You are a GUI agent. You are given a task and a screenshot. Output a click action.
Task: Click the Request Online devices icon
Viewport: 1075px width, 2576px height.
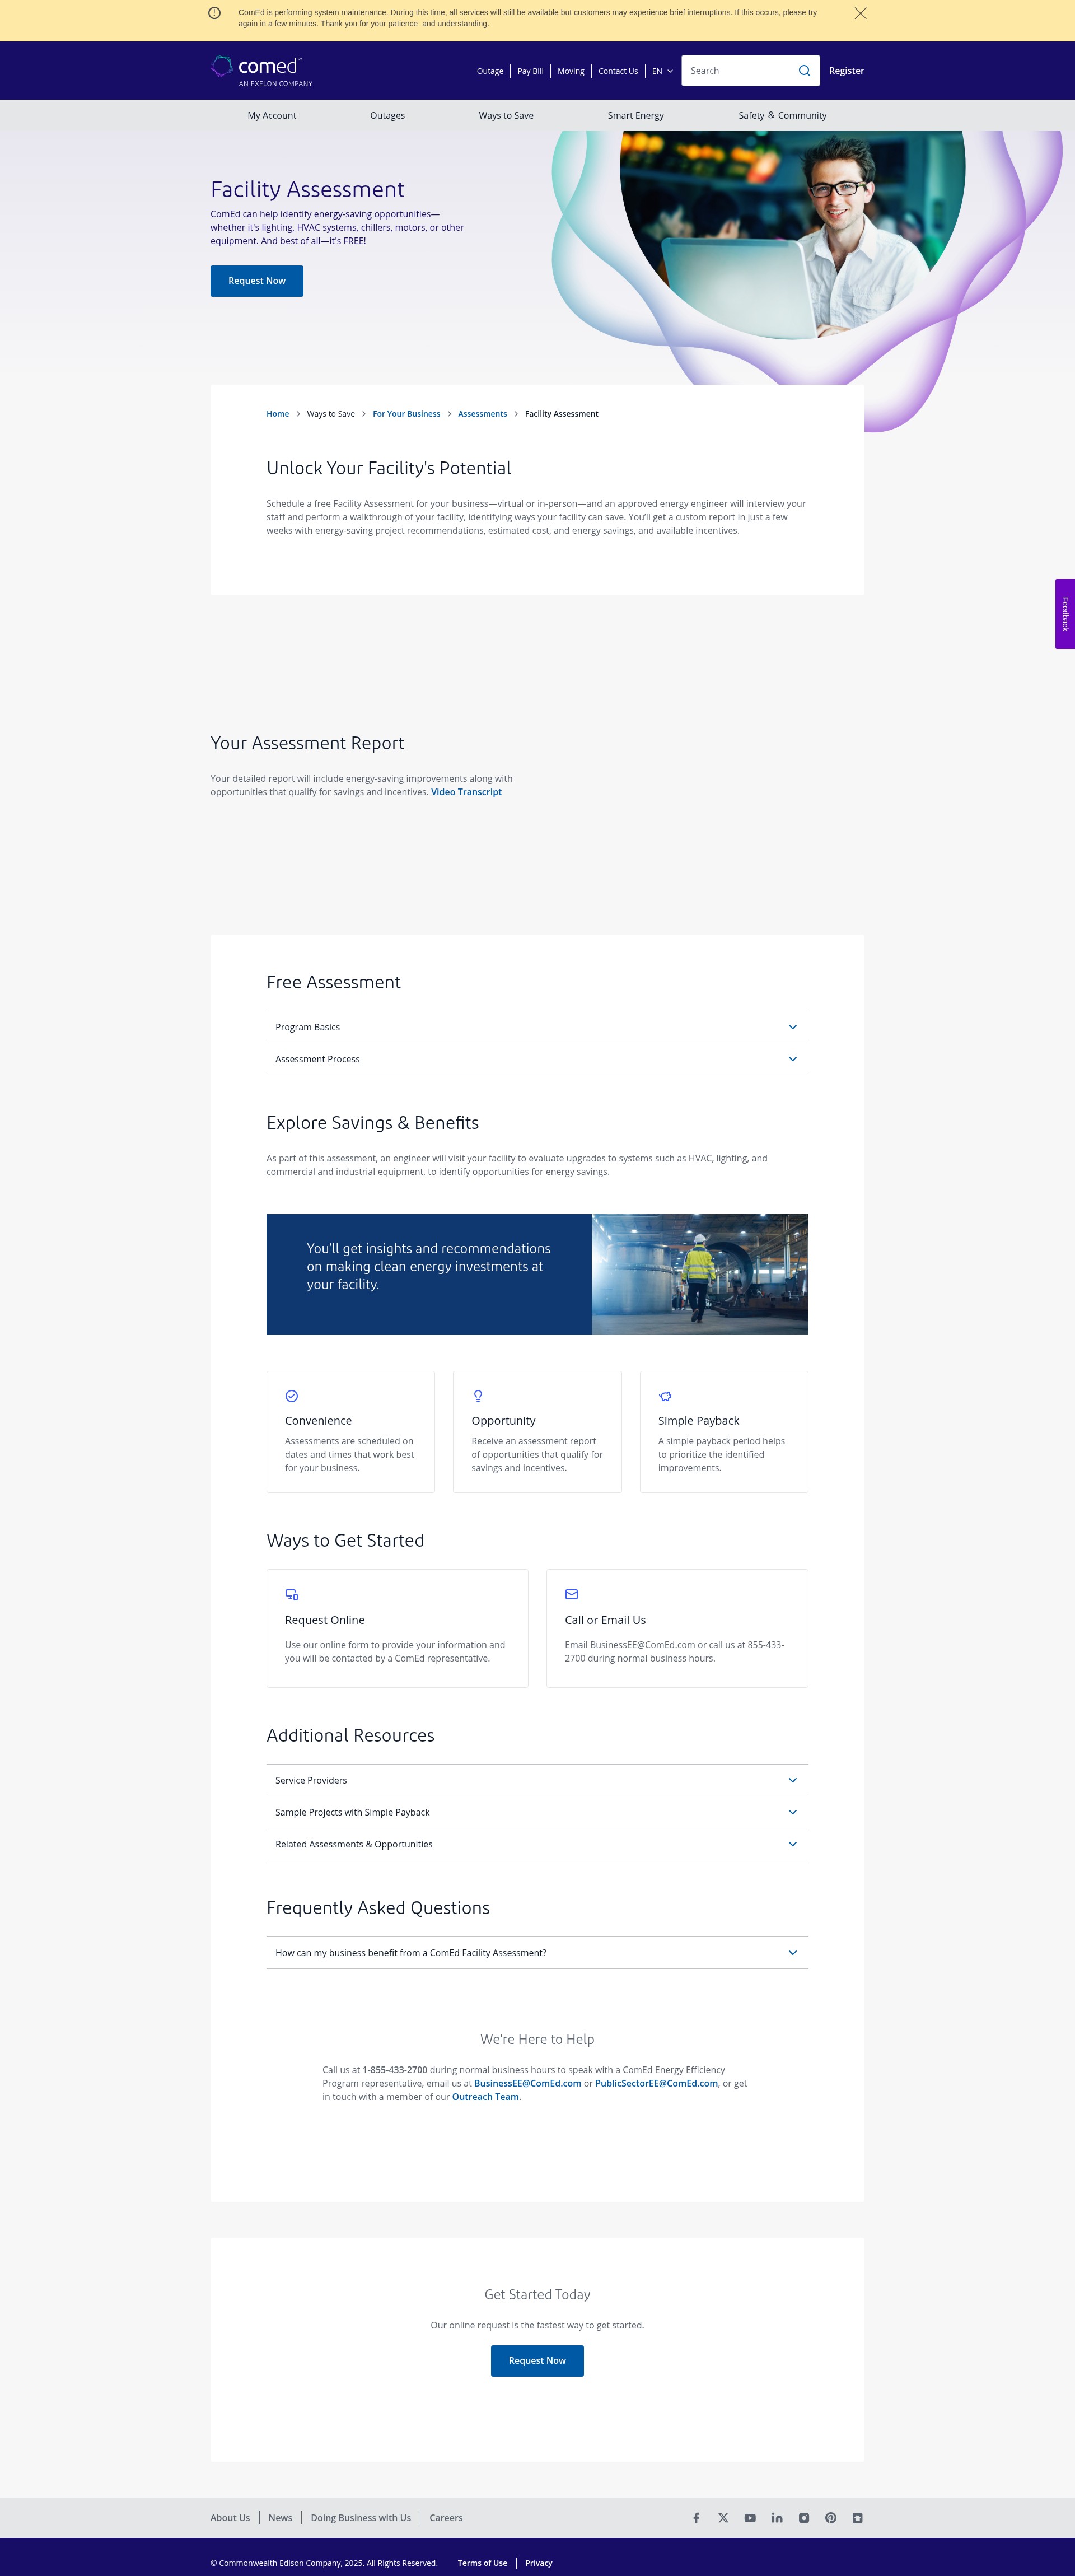tap(292, 1594)
